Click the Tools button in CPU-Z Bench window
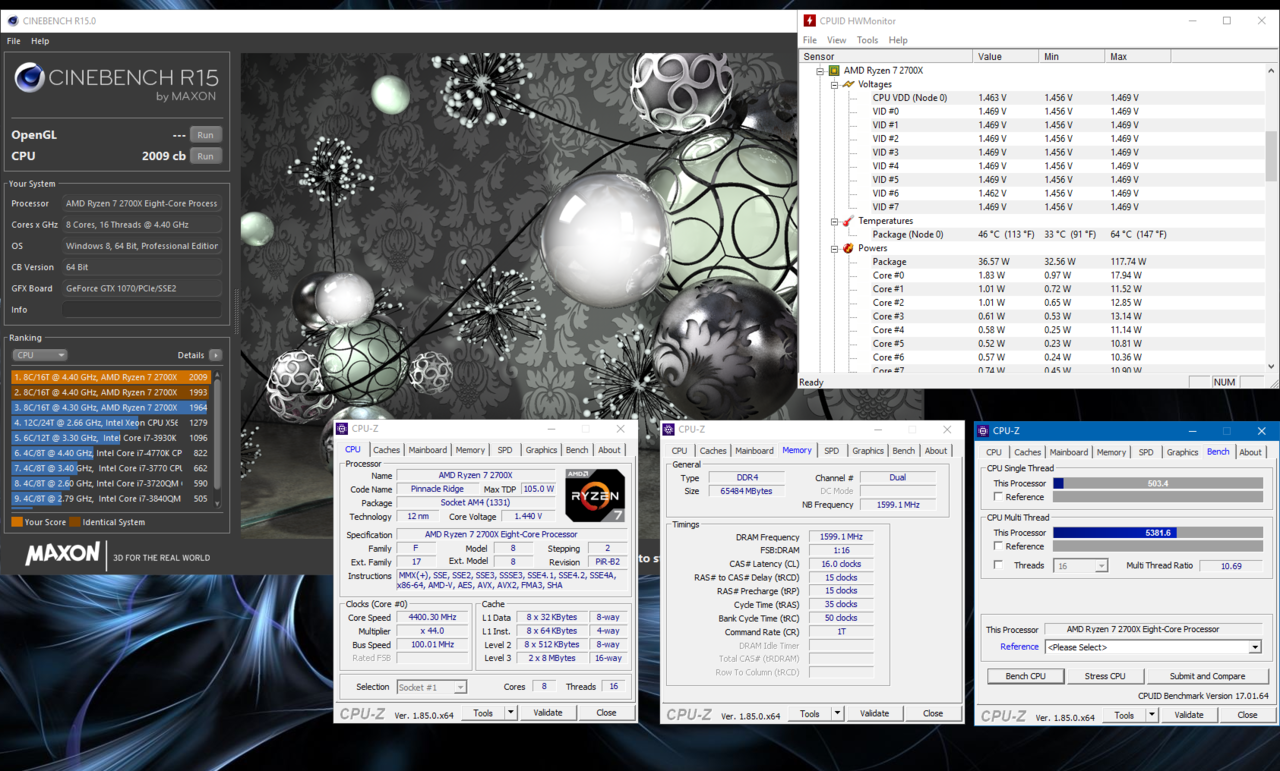Screen dimensions: 1280x771 tap(1125, 715)
